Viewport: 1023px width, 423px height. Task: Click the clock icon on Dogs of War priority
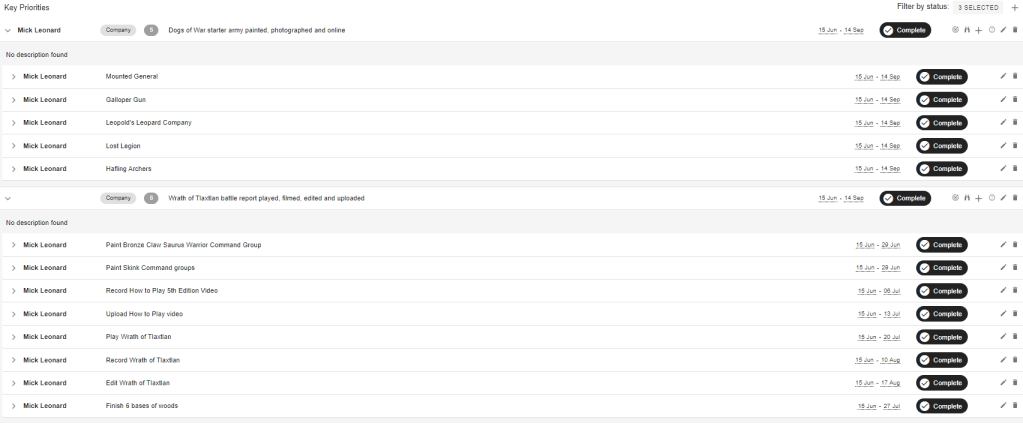click(x=991, y=30)
